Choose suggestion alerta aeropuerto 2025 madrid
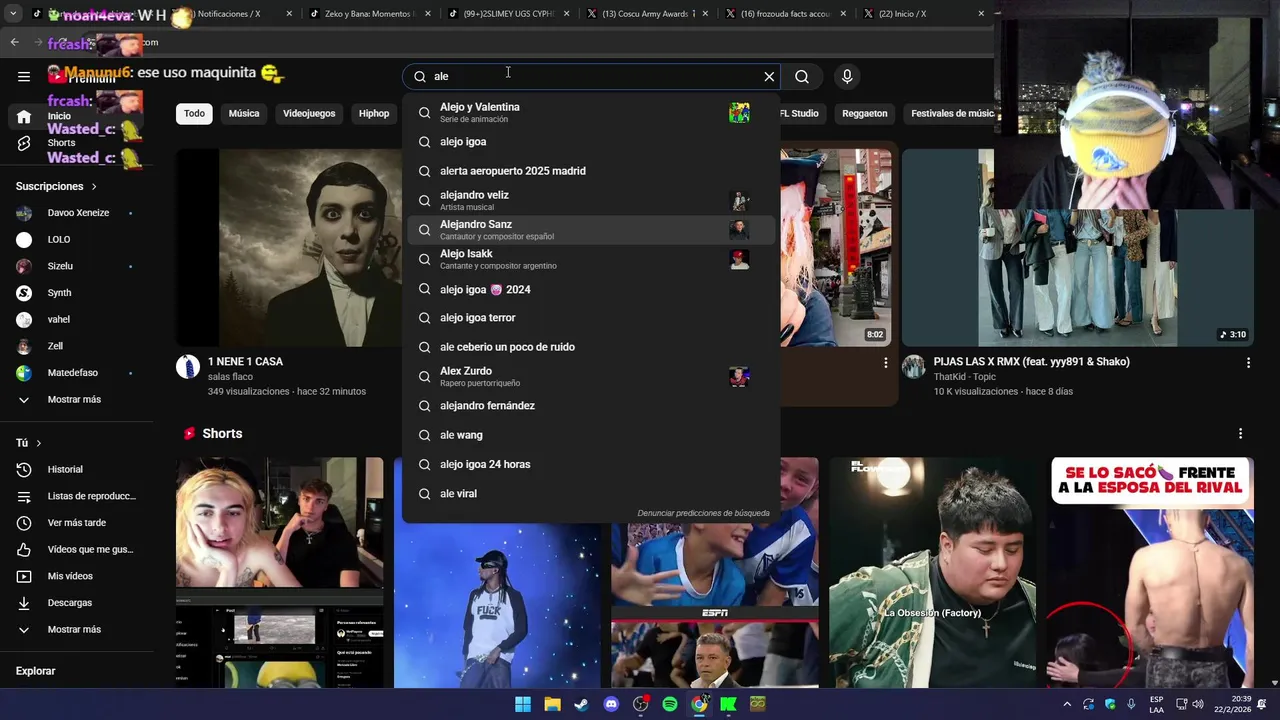 591,171
